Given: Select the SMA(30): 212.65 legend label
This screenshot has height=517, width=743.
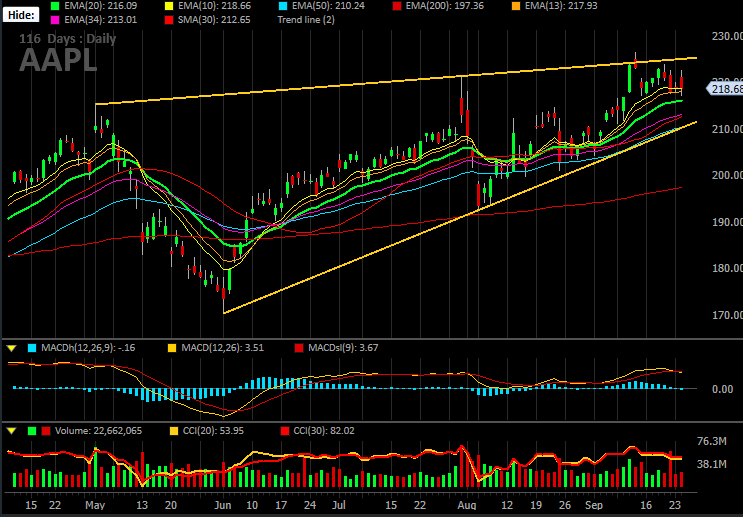Looking at the screenshot, I should [214, 20].
